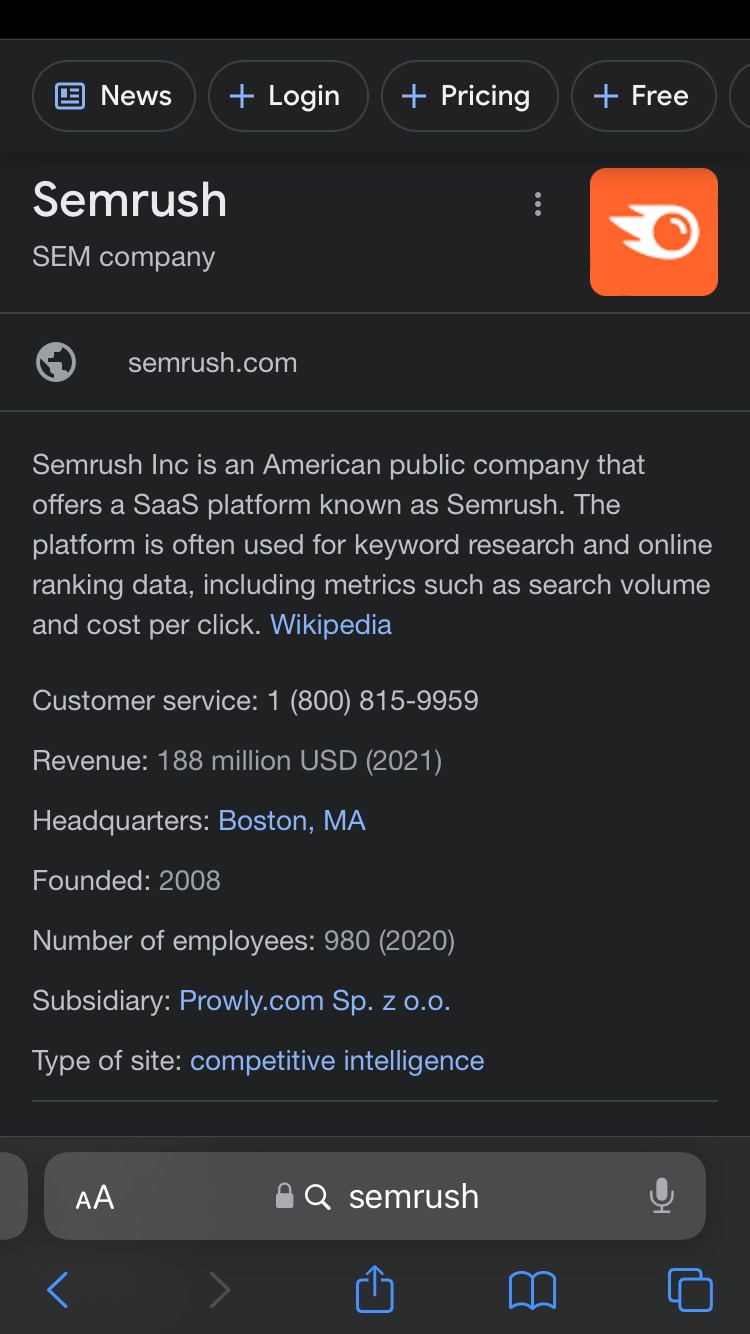Image resolution: width=750 pixels, height=1334 pixels.
Task: Open the three-dot options menu for Semrush
Action: pos(537,204)
